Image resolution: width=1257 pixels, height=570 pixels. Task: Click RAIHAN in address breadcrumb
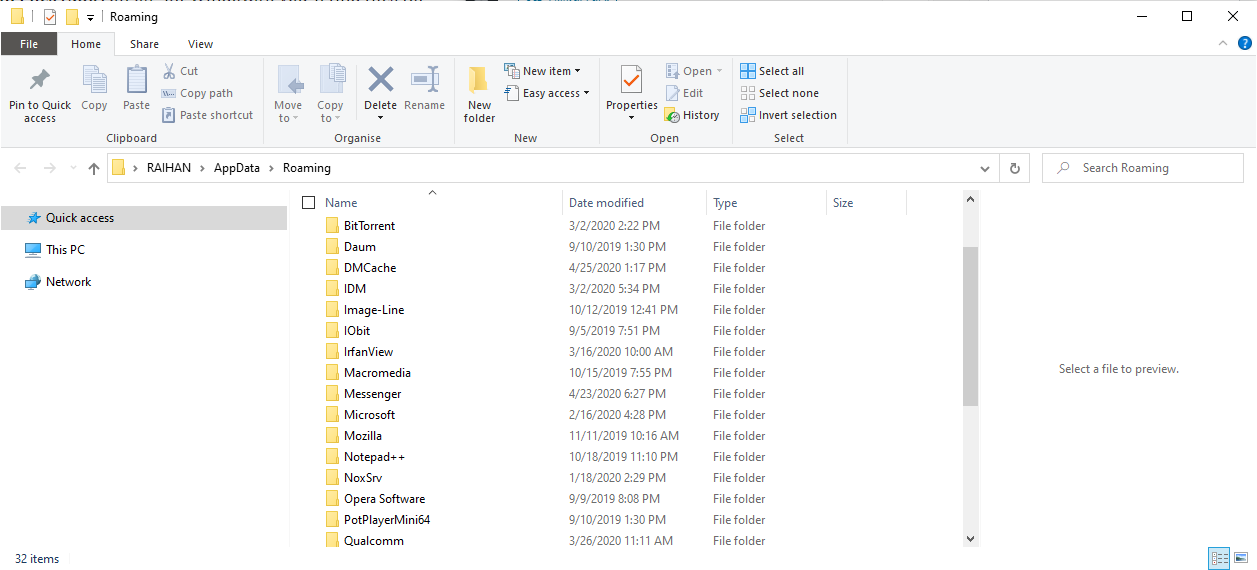coord(171,168)
